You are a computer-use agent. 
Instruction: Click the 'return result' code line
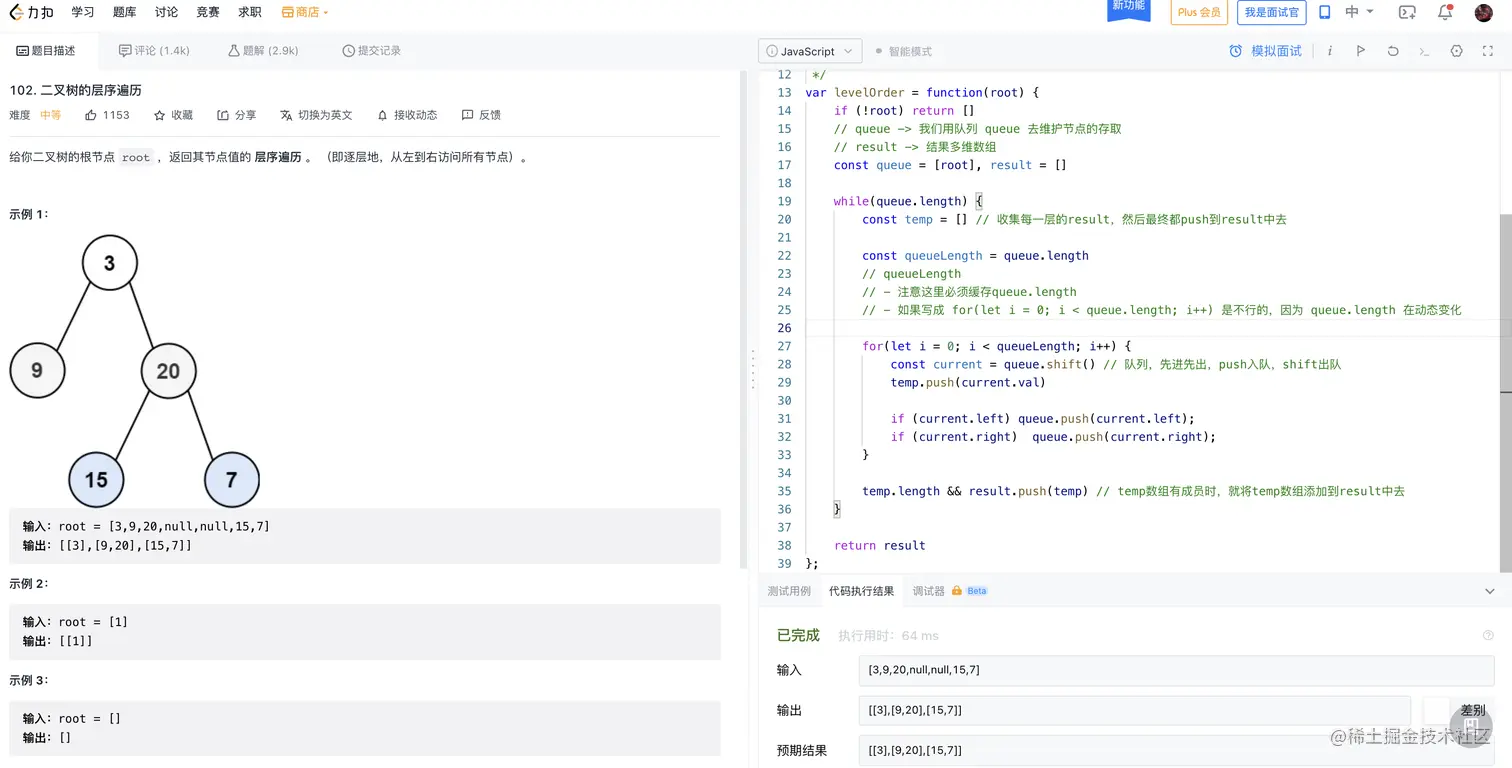pos(879,545)
